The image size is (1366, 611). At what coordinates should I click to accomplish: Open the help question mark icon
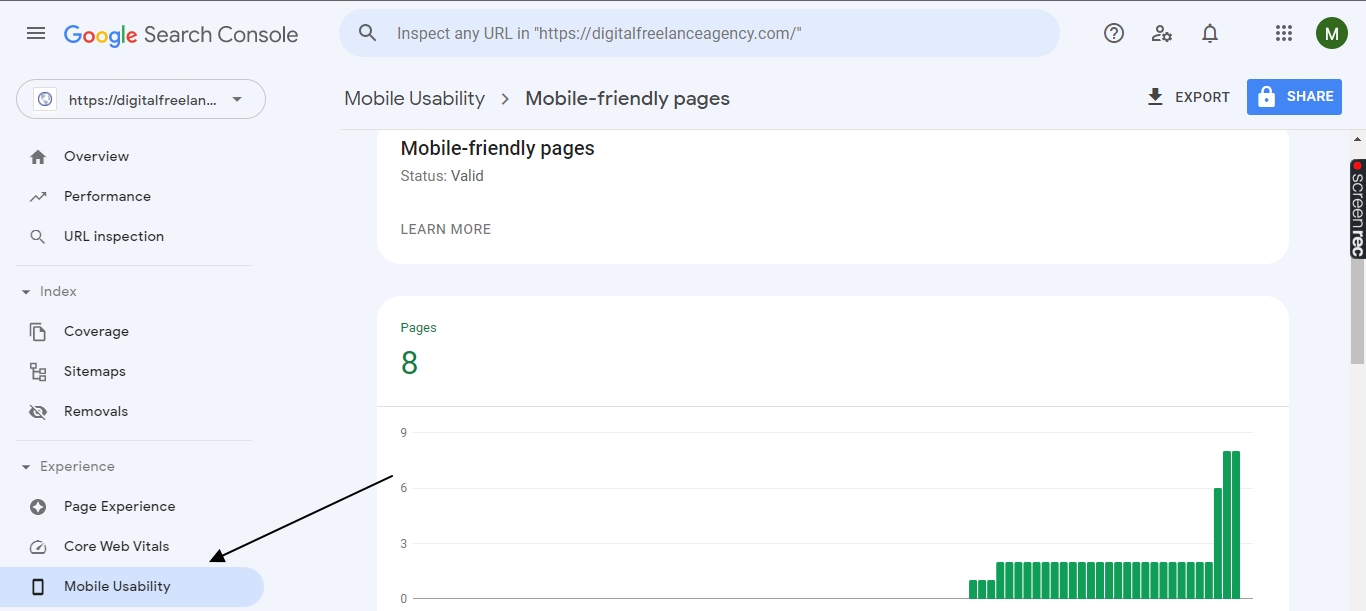pyautogui.click(x=1114, y=34)
